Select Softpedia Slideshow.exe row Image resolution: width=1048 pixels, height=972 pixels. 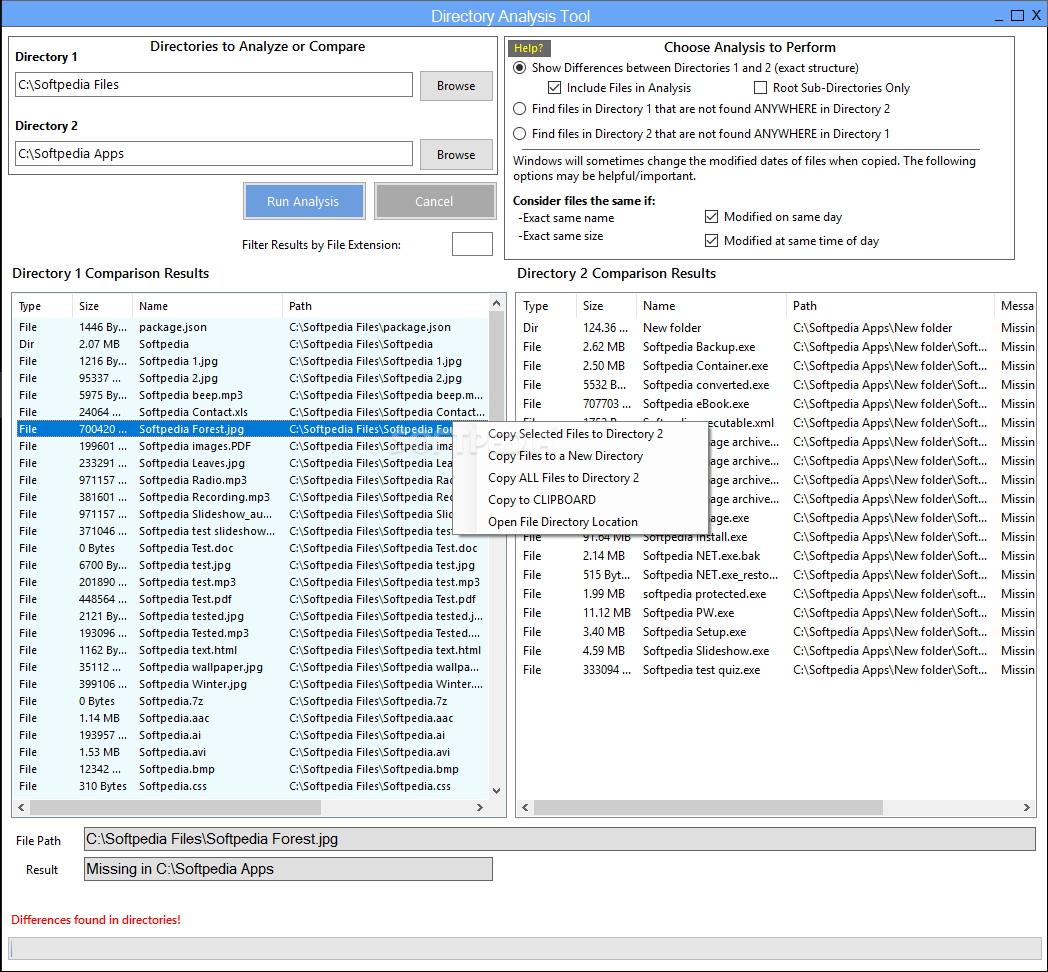click(x=778, y=650)
